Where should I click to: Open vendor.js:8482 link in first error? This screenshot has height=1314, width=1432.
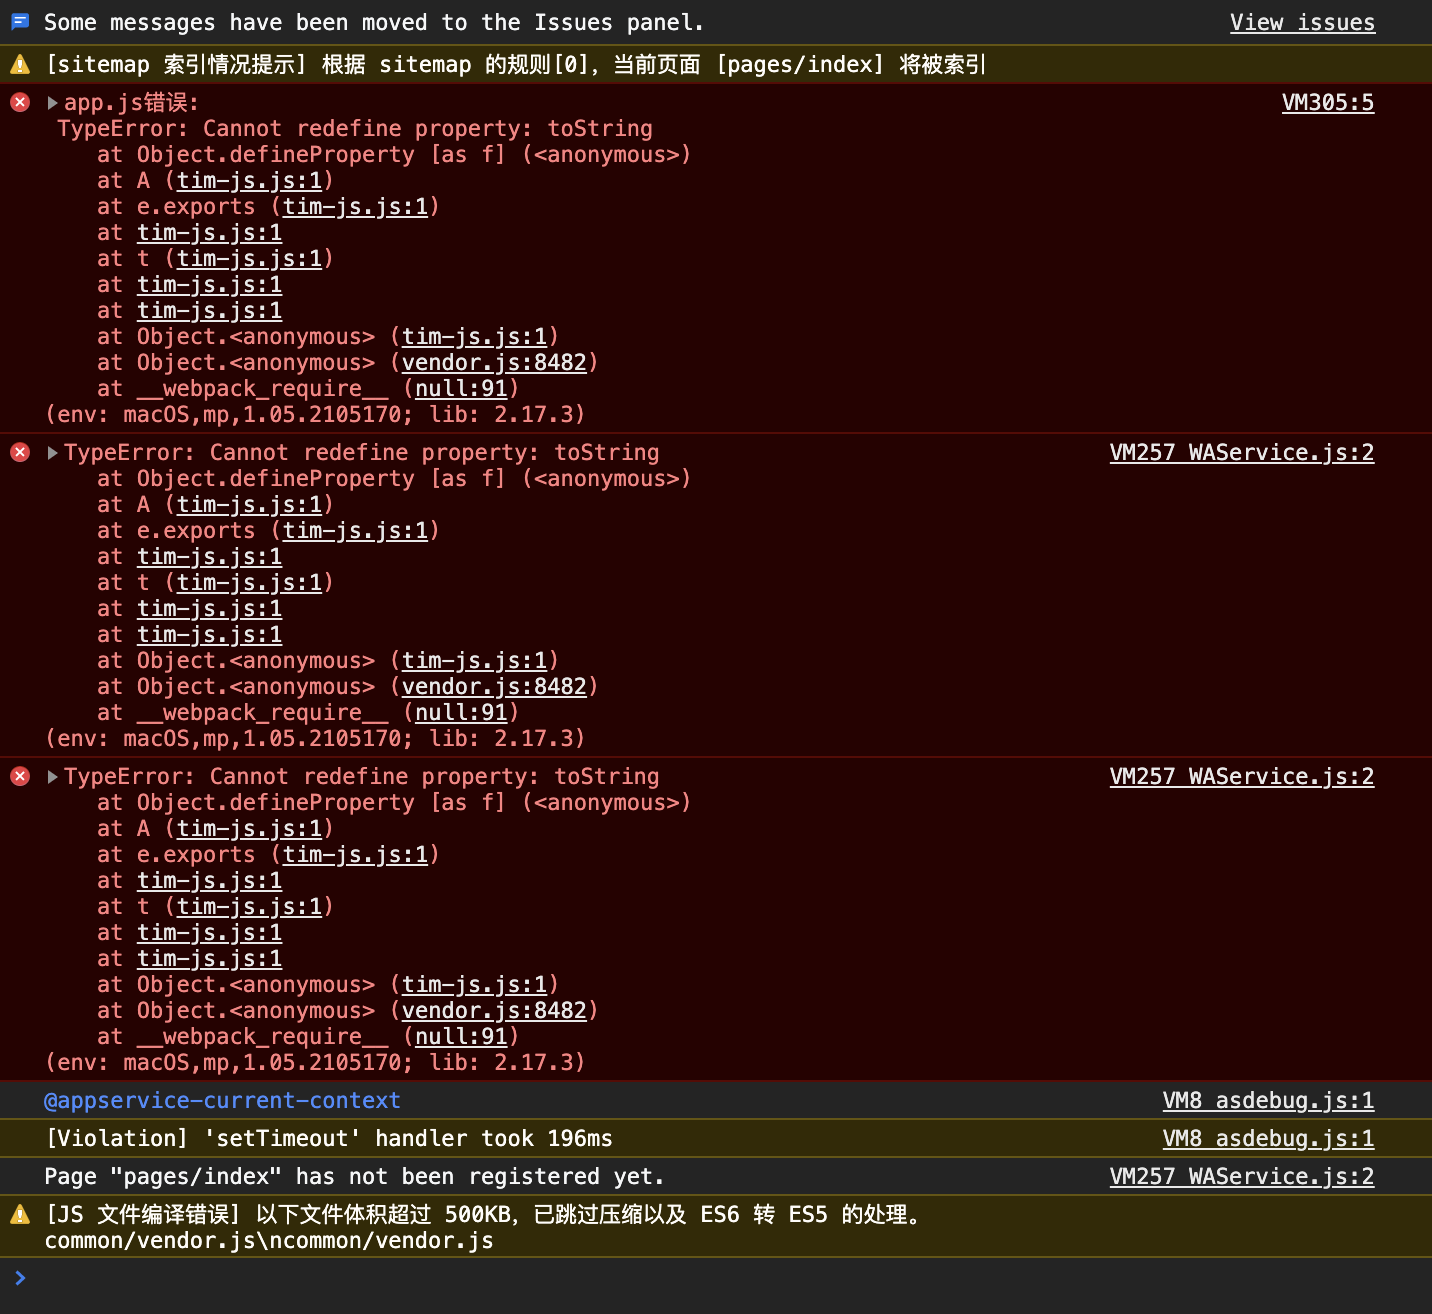494,362
